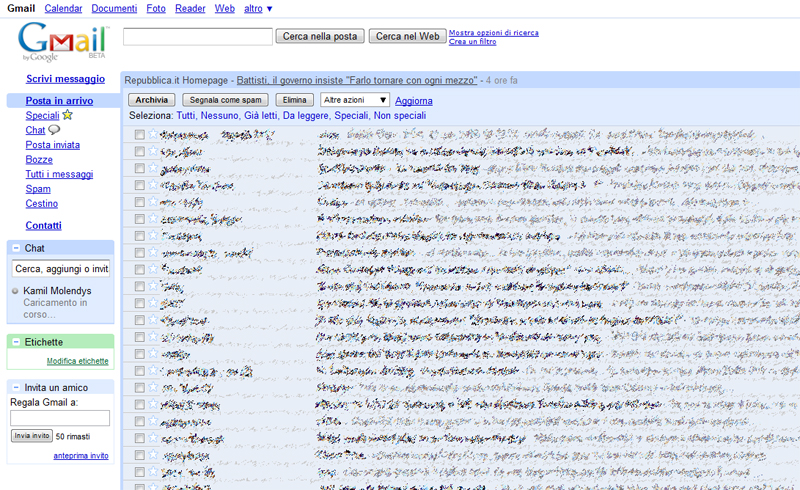This screenshot has width=800, height=490.
Task: Click the Cerca nel Web button
Action: coord(408,36)
